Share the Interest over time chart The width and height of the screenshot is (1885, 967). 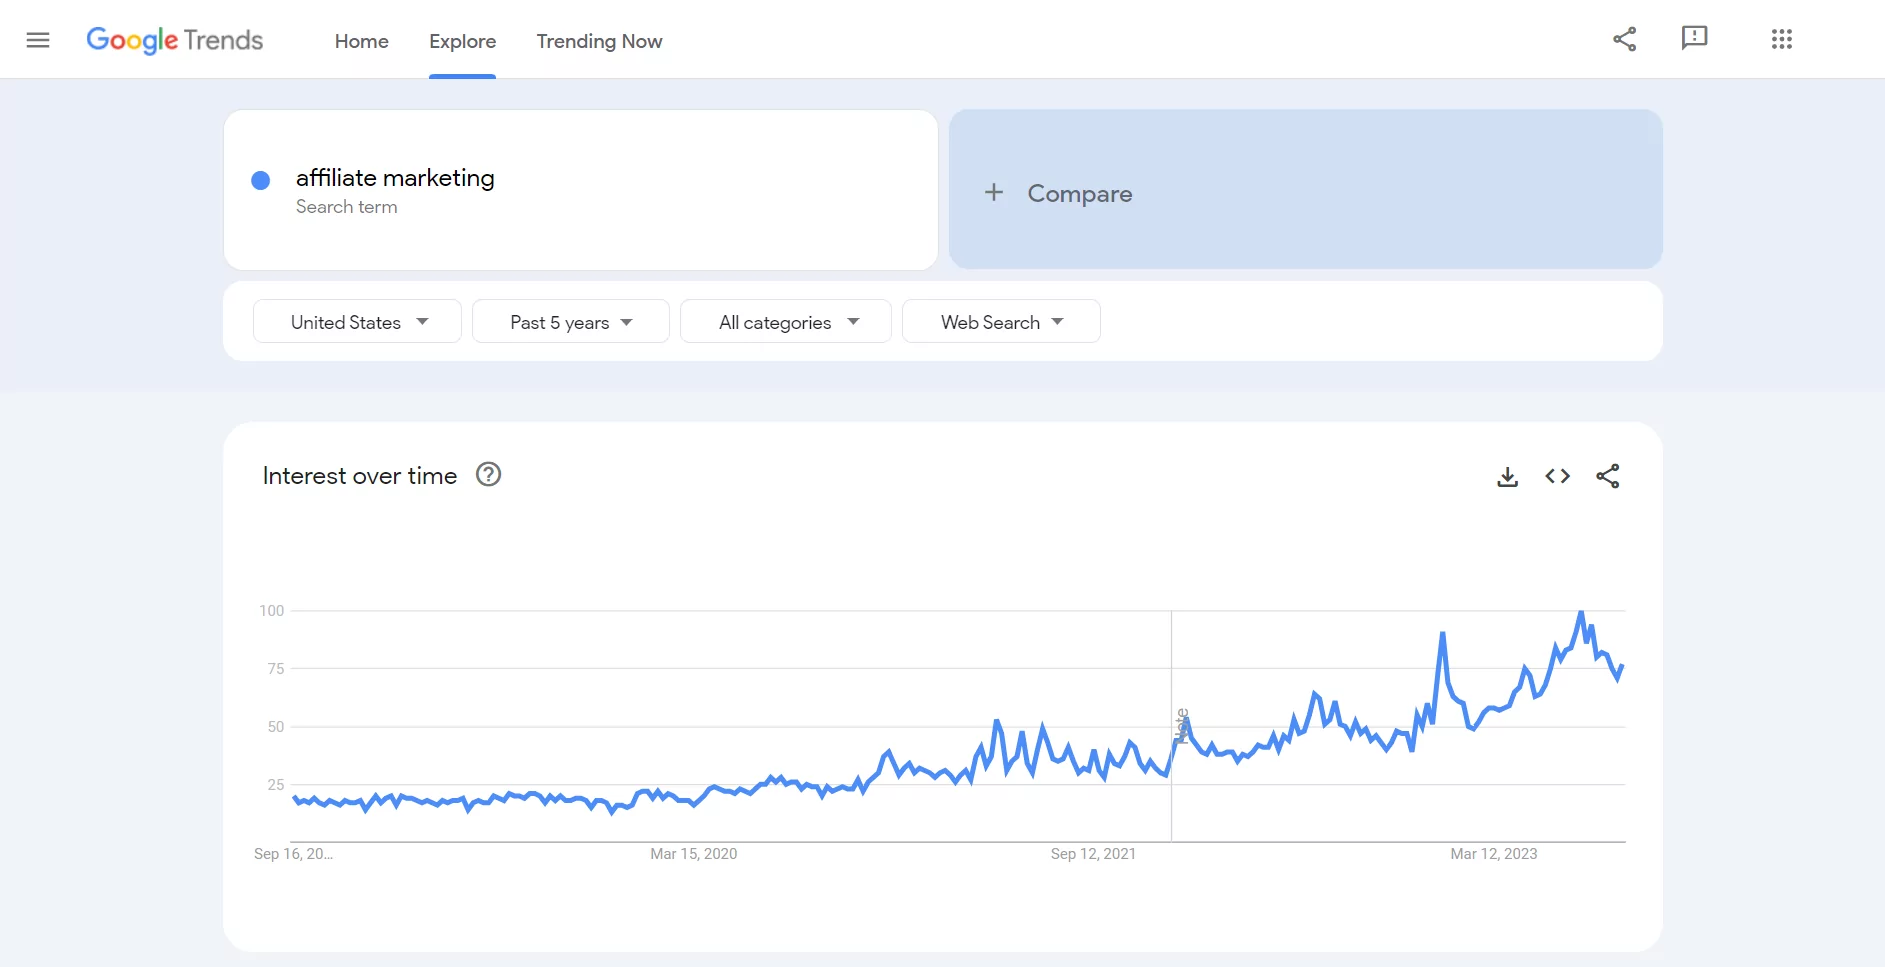[1608, 476]
